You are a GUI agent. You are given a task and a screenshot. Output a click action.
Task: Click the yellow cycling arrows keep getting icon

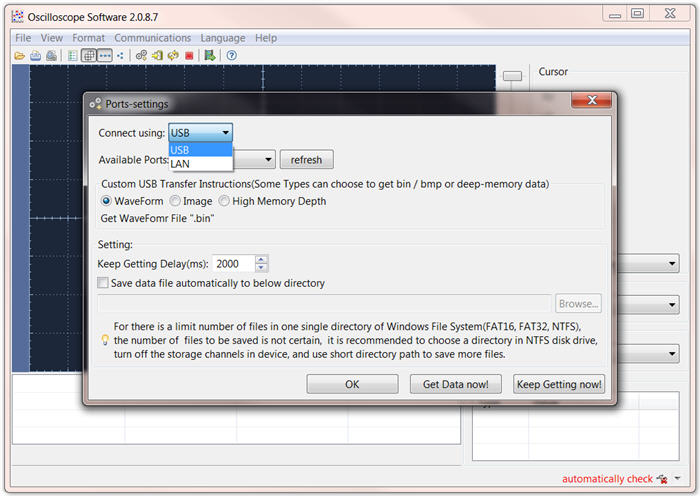point(173,56)
